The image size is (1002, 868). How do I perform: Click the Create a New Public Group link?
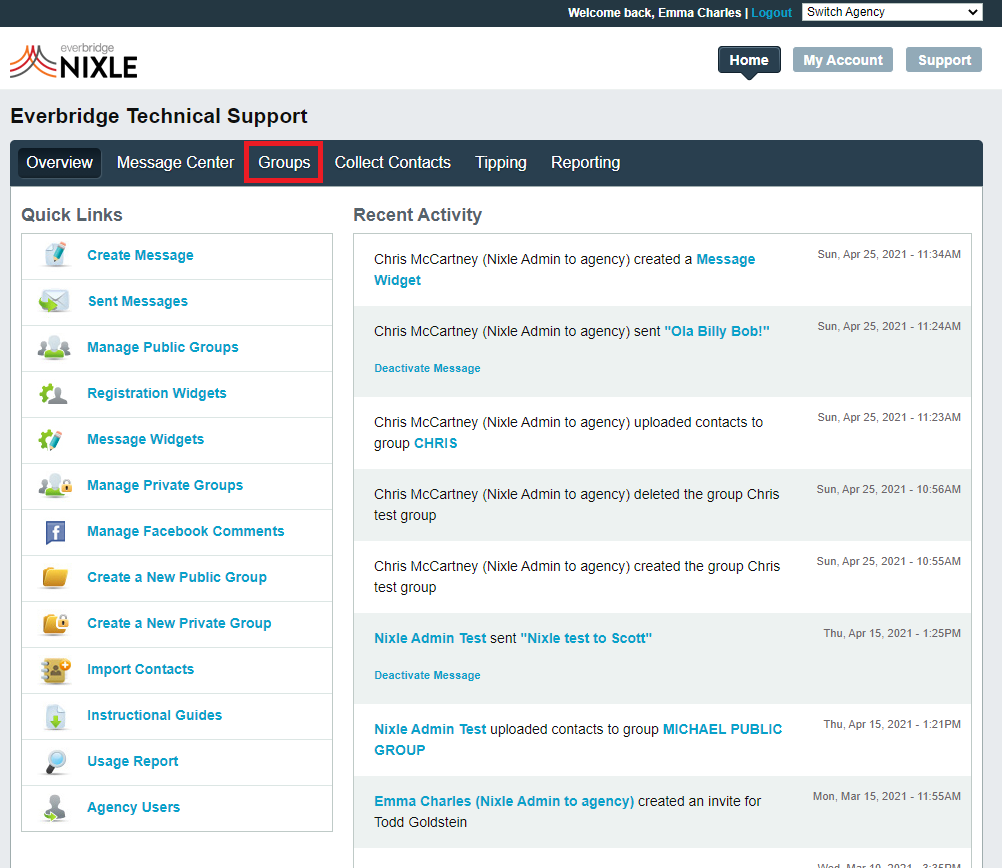pyautogui.click(x=176, y=577)
